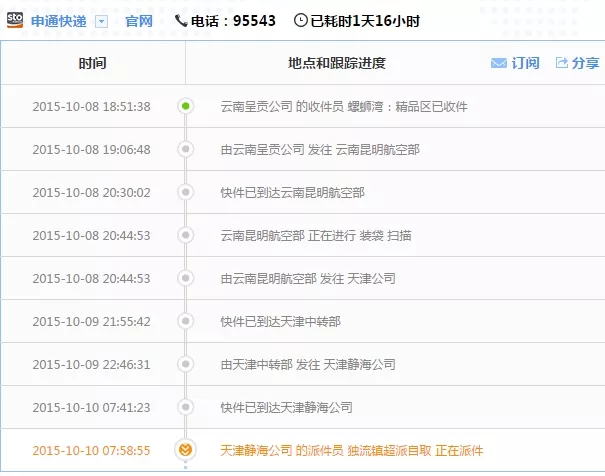Select the phone number 95543
605x476 pixels.
(254, 21)
